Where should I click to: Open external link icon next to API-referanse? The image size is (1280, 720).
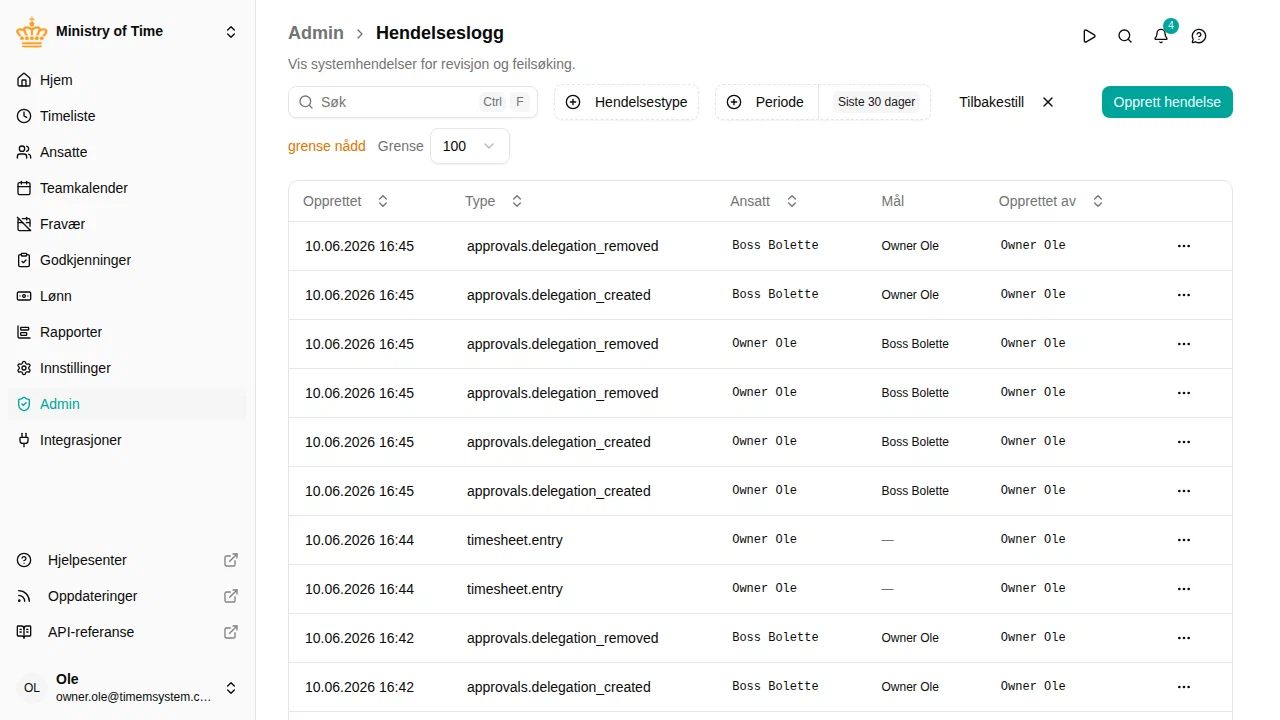point(231,632)
